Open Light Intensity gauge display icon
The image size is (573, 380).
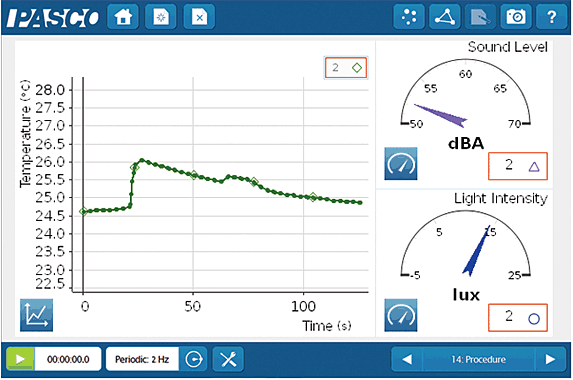coord(401,315)
